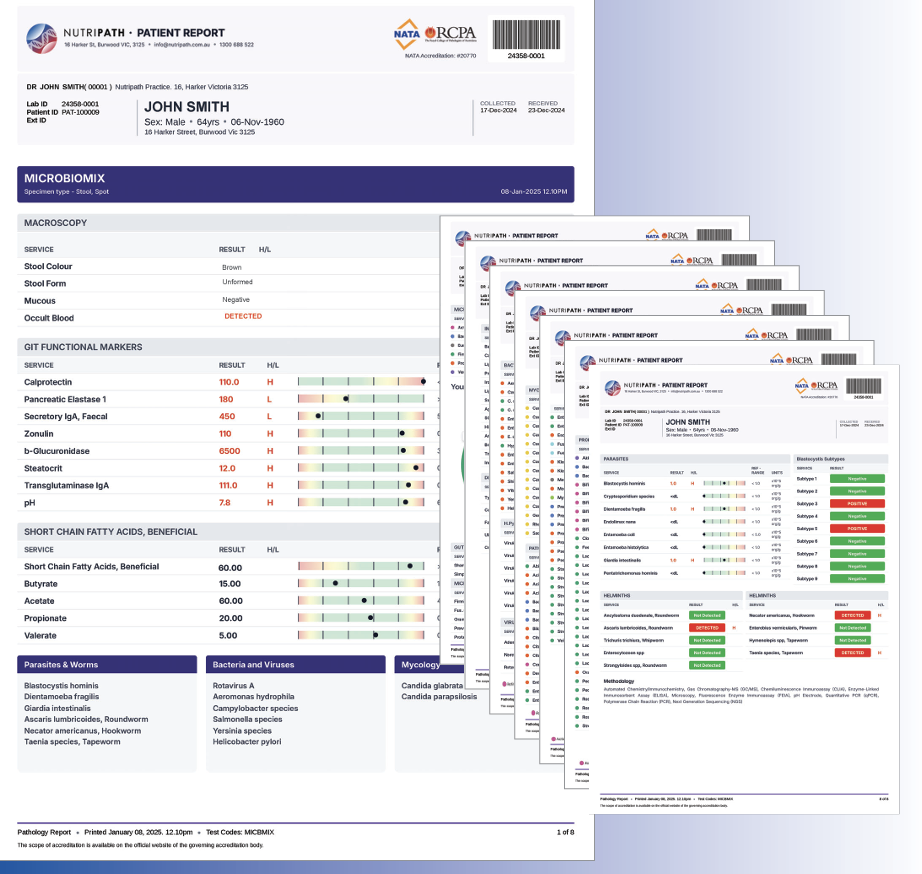922x874 pixels.
Task: Click Giardia intestinalis in the Parasites & Worms list
Action: (x=57, y=709)
